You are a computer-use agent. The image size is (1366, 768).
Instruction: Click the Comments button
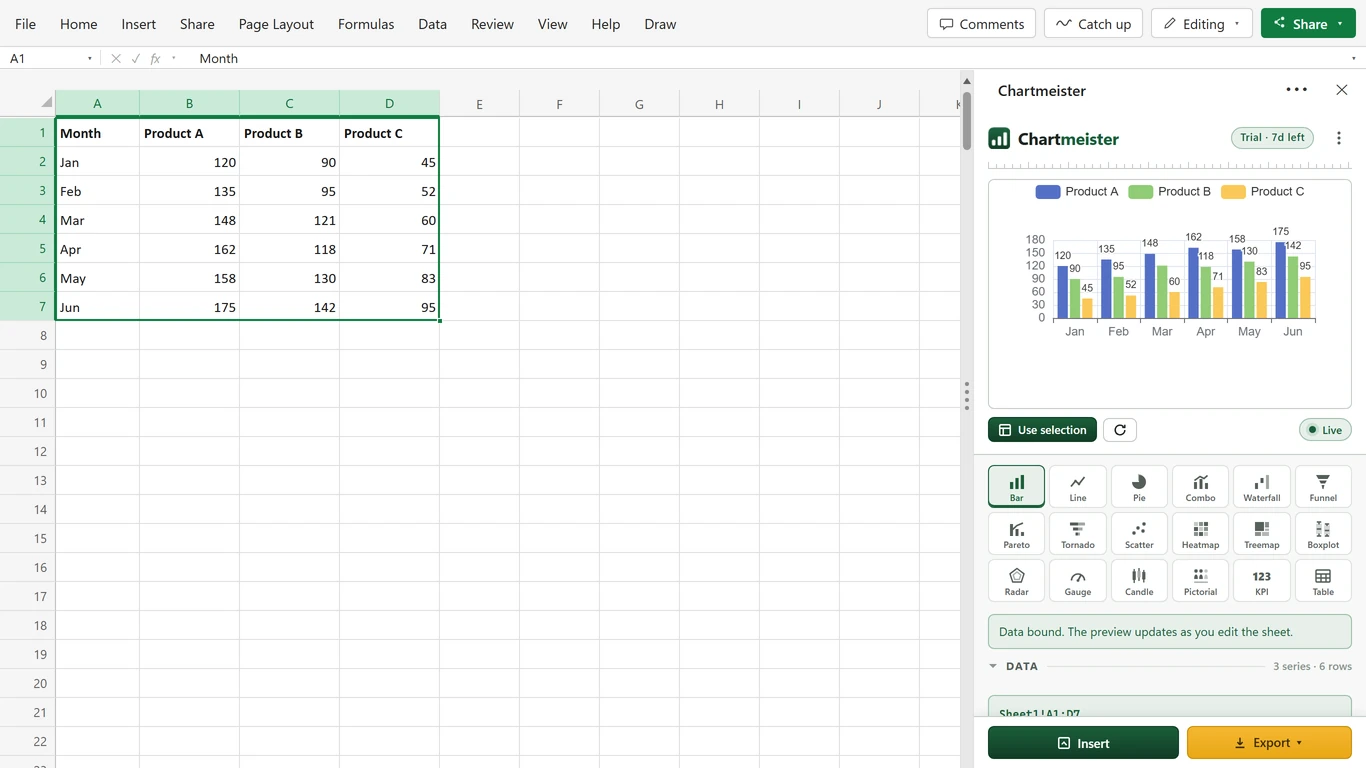tap(982, 24)
